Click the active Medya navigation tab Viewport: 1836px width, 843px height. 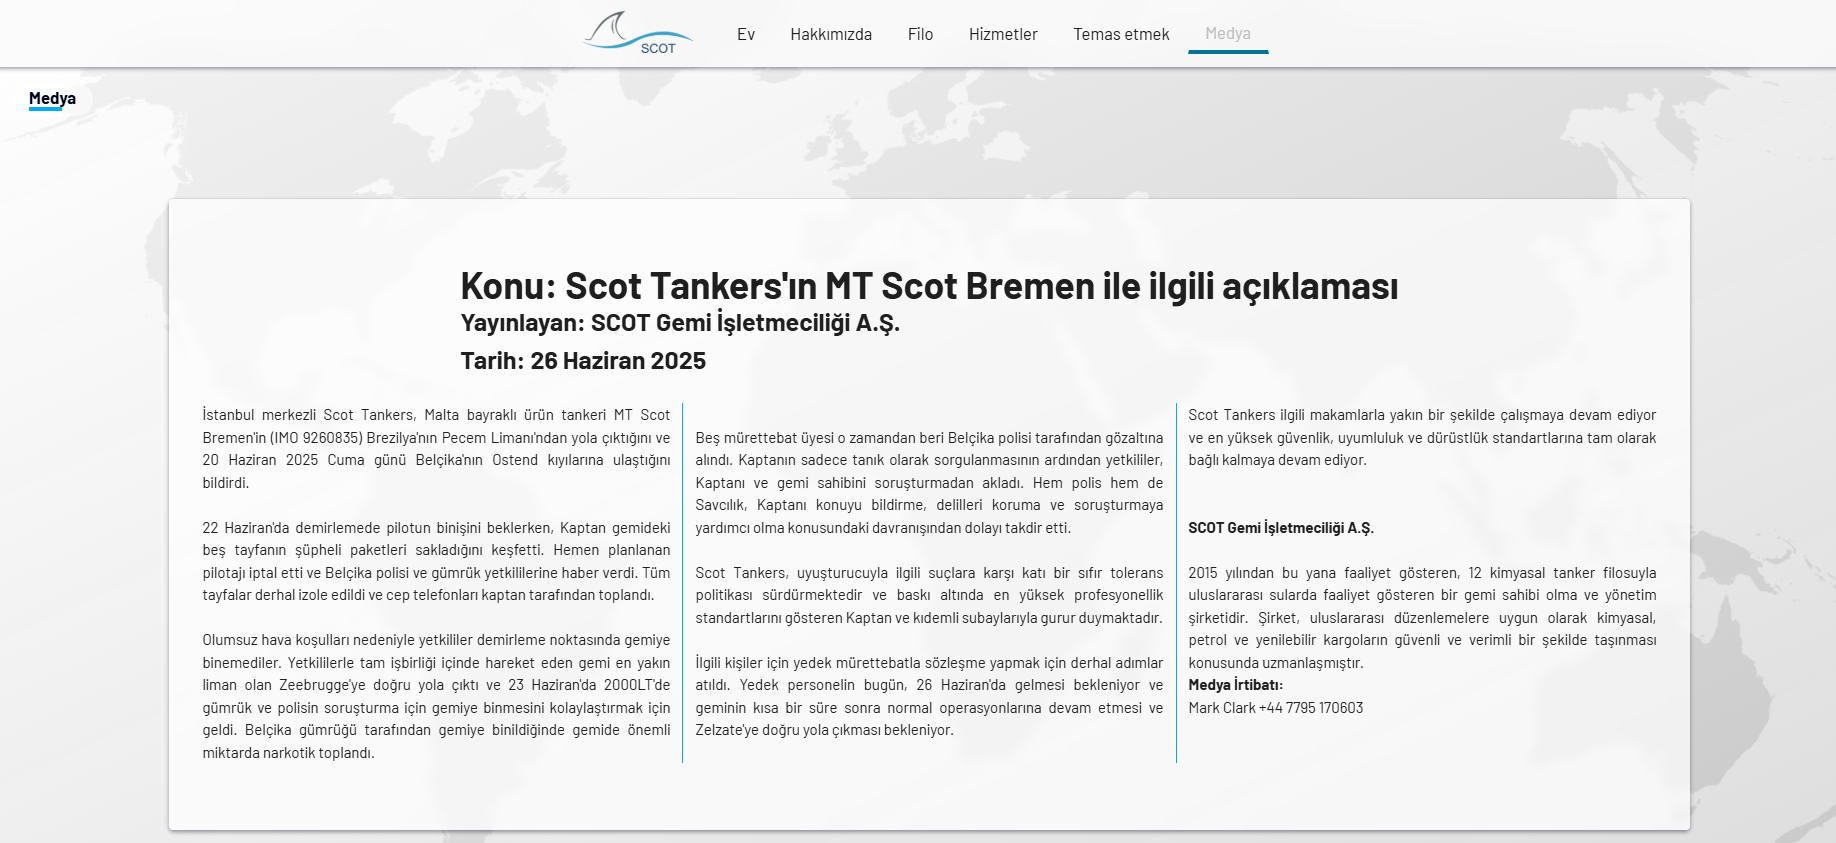pyautogui.click(x=1227, y=34)
